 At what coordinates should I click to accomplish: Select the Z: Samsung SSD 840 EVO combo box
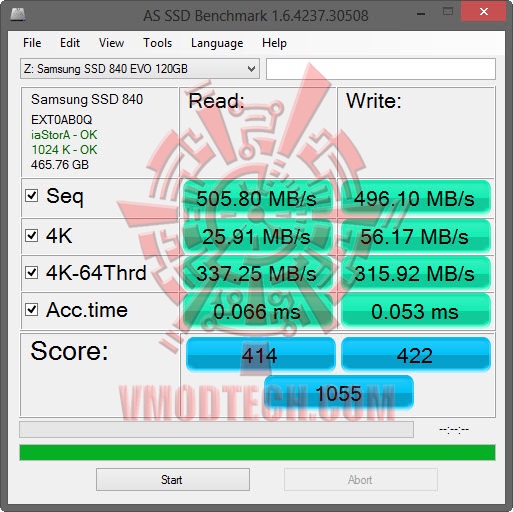(x=140, y=69)
